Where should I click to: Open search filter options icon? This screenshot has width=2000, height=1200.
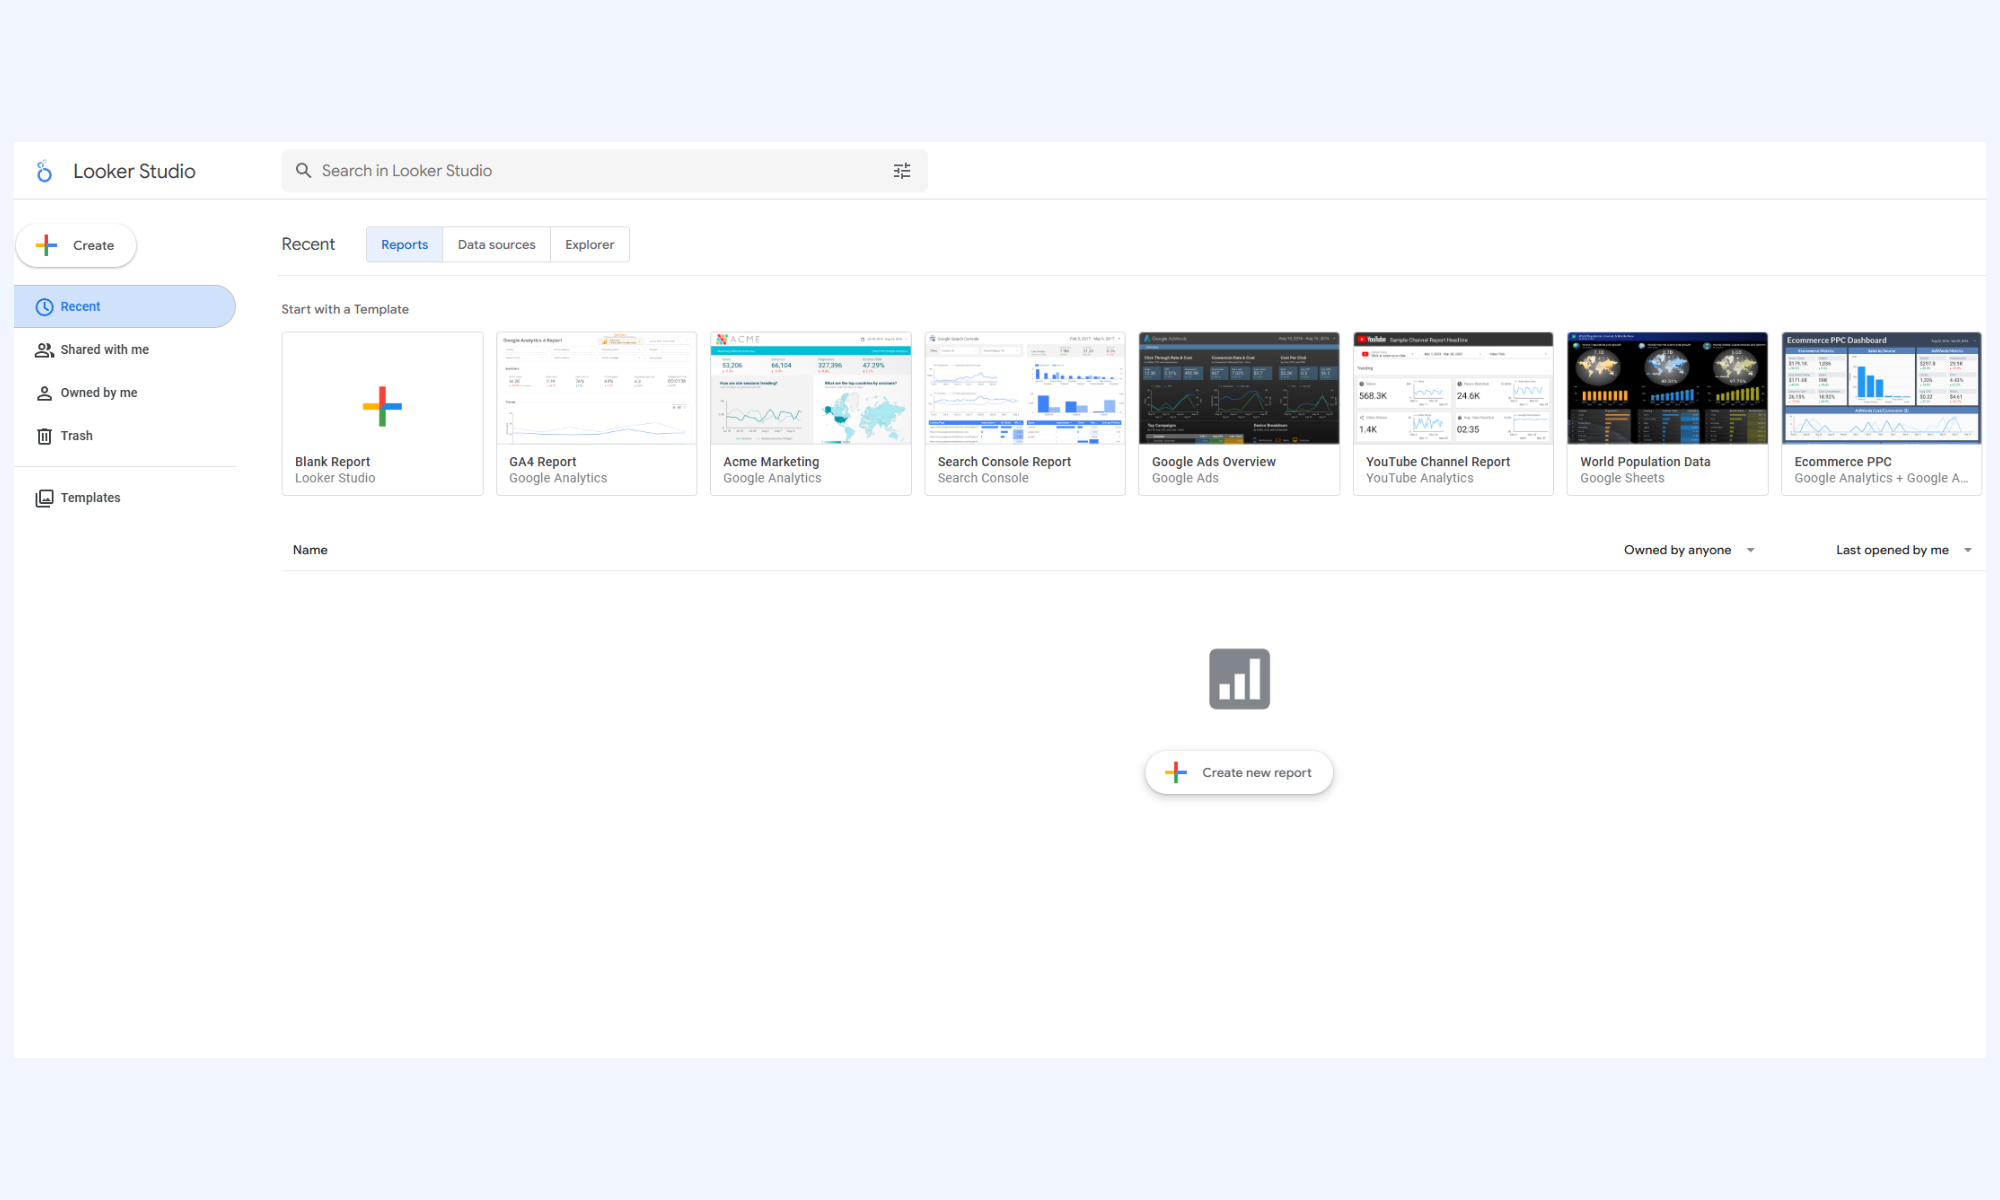point(902,171)
